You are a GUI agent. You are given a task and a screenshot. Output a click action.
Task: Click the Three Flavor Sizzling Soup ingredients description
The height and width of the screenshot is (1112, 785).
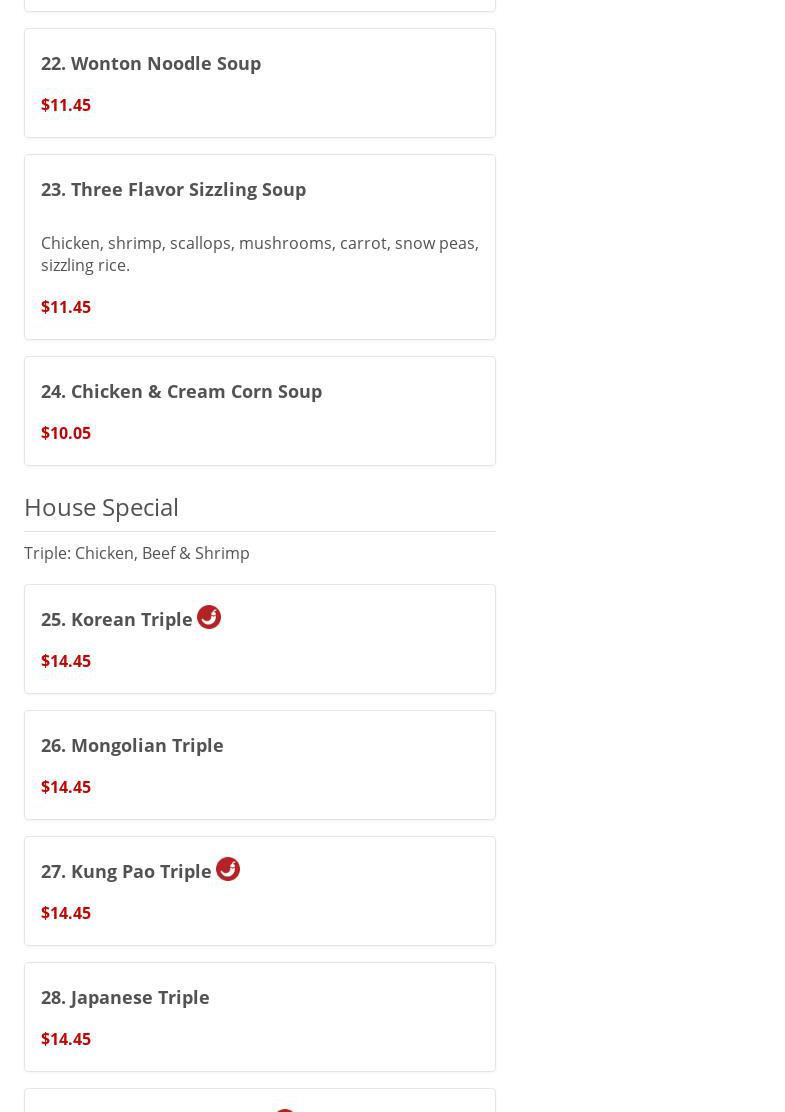point(259,254)
